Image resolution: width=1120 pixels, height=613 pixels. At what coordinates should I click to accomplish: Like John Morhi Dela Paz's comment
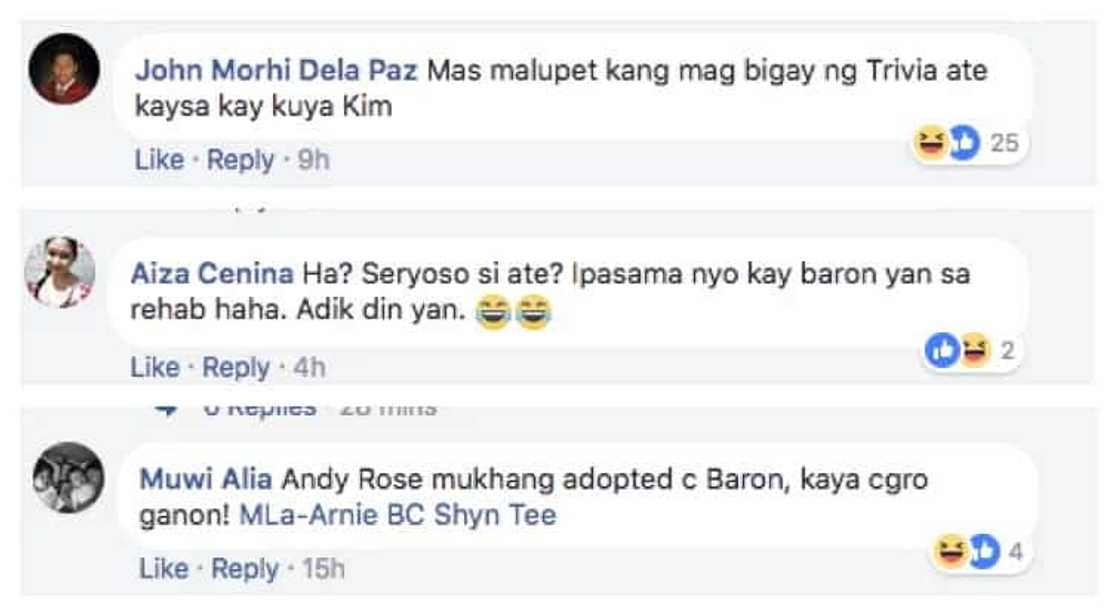point(159,159)
